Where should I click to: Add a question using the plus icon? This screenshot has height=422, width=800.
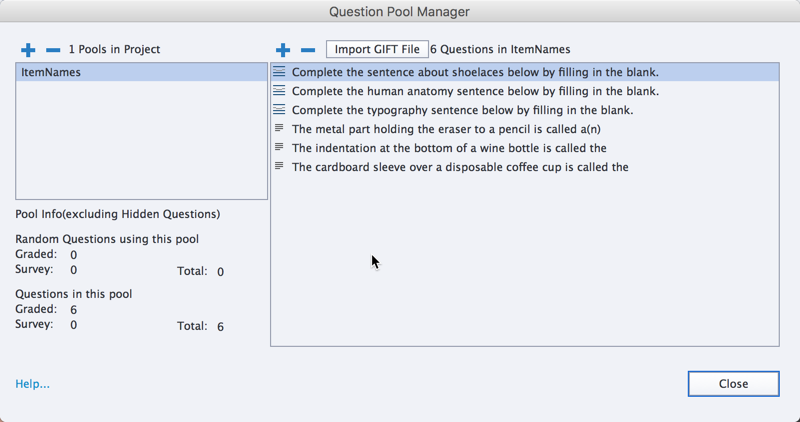[x=283, y=49]
